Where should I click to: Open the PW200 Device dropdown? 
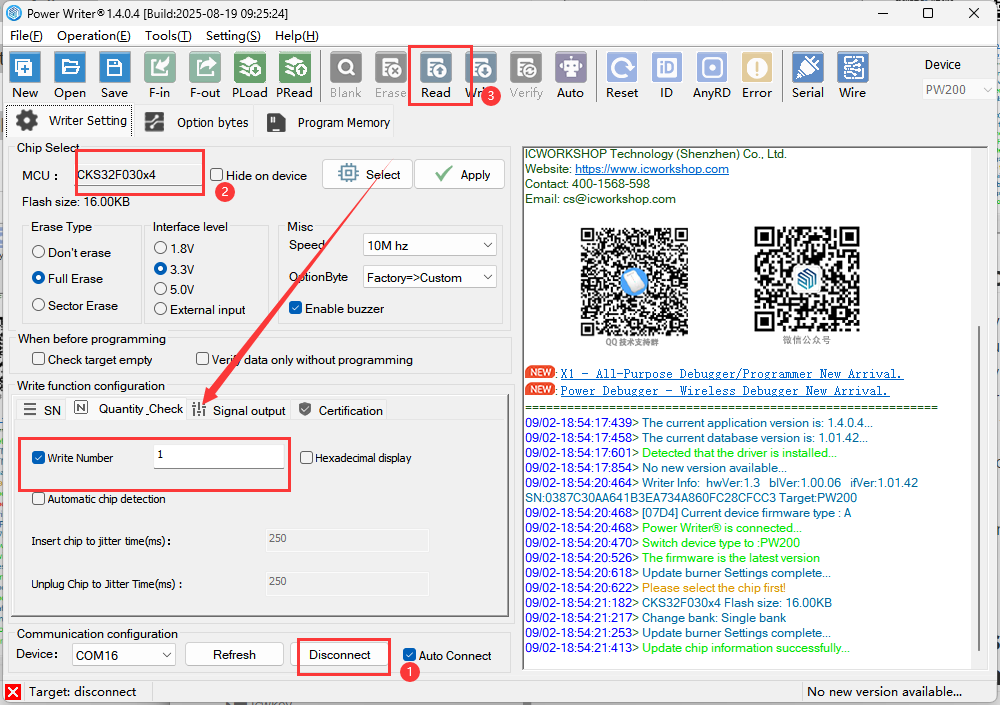click(x=959, y=90)
